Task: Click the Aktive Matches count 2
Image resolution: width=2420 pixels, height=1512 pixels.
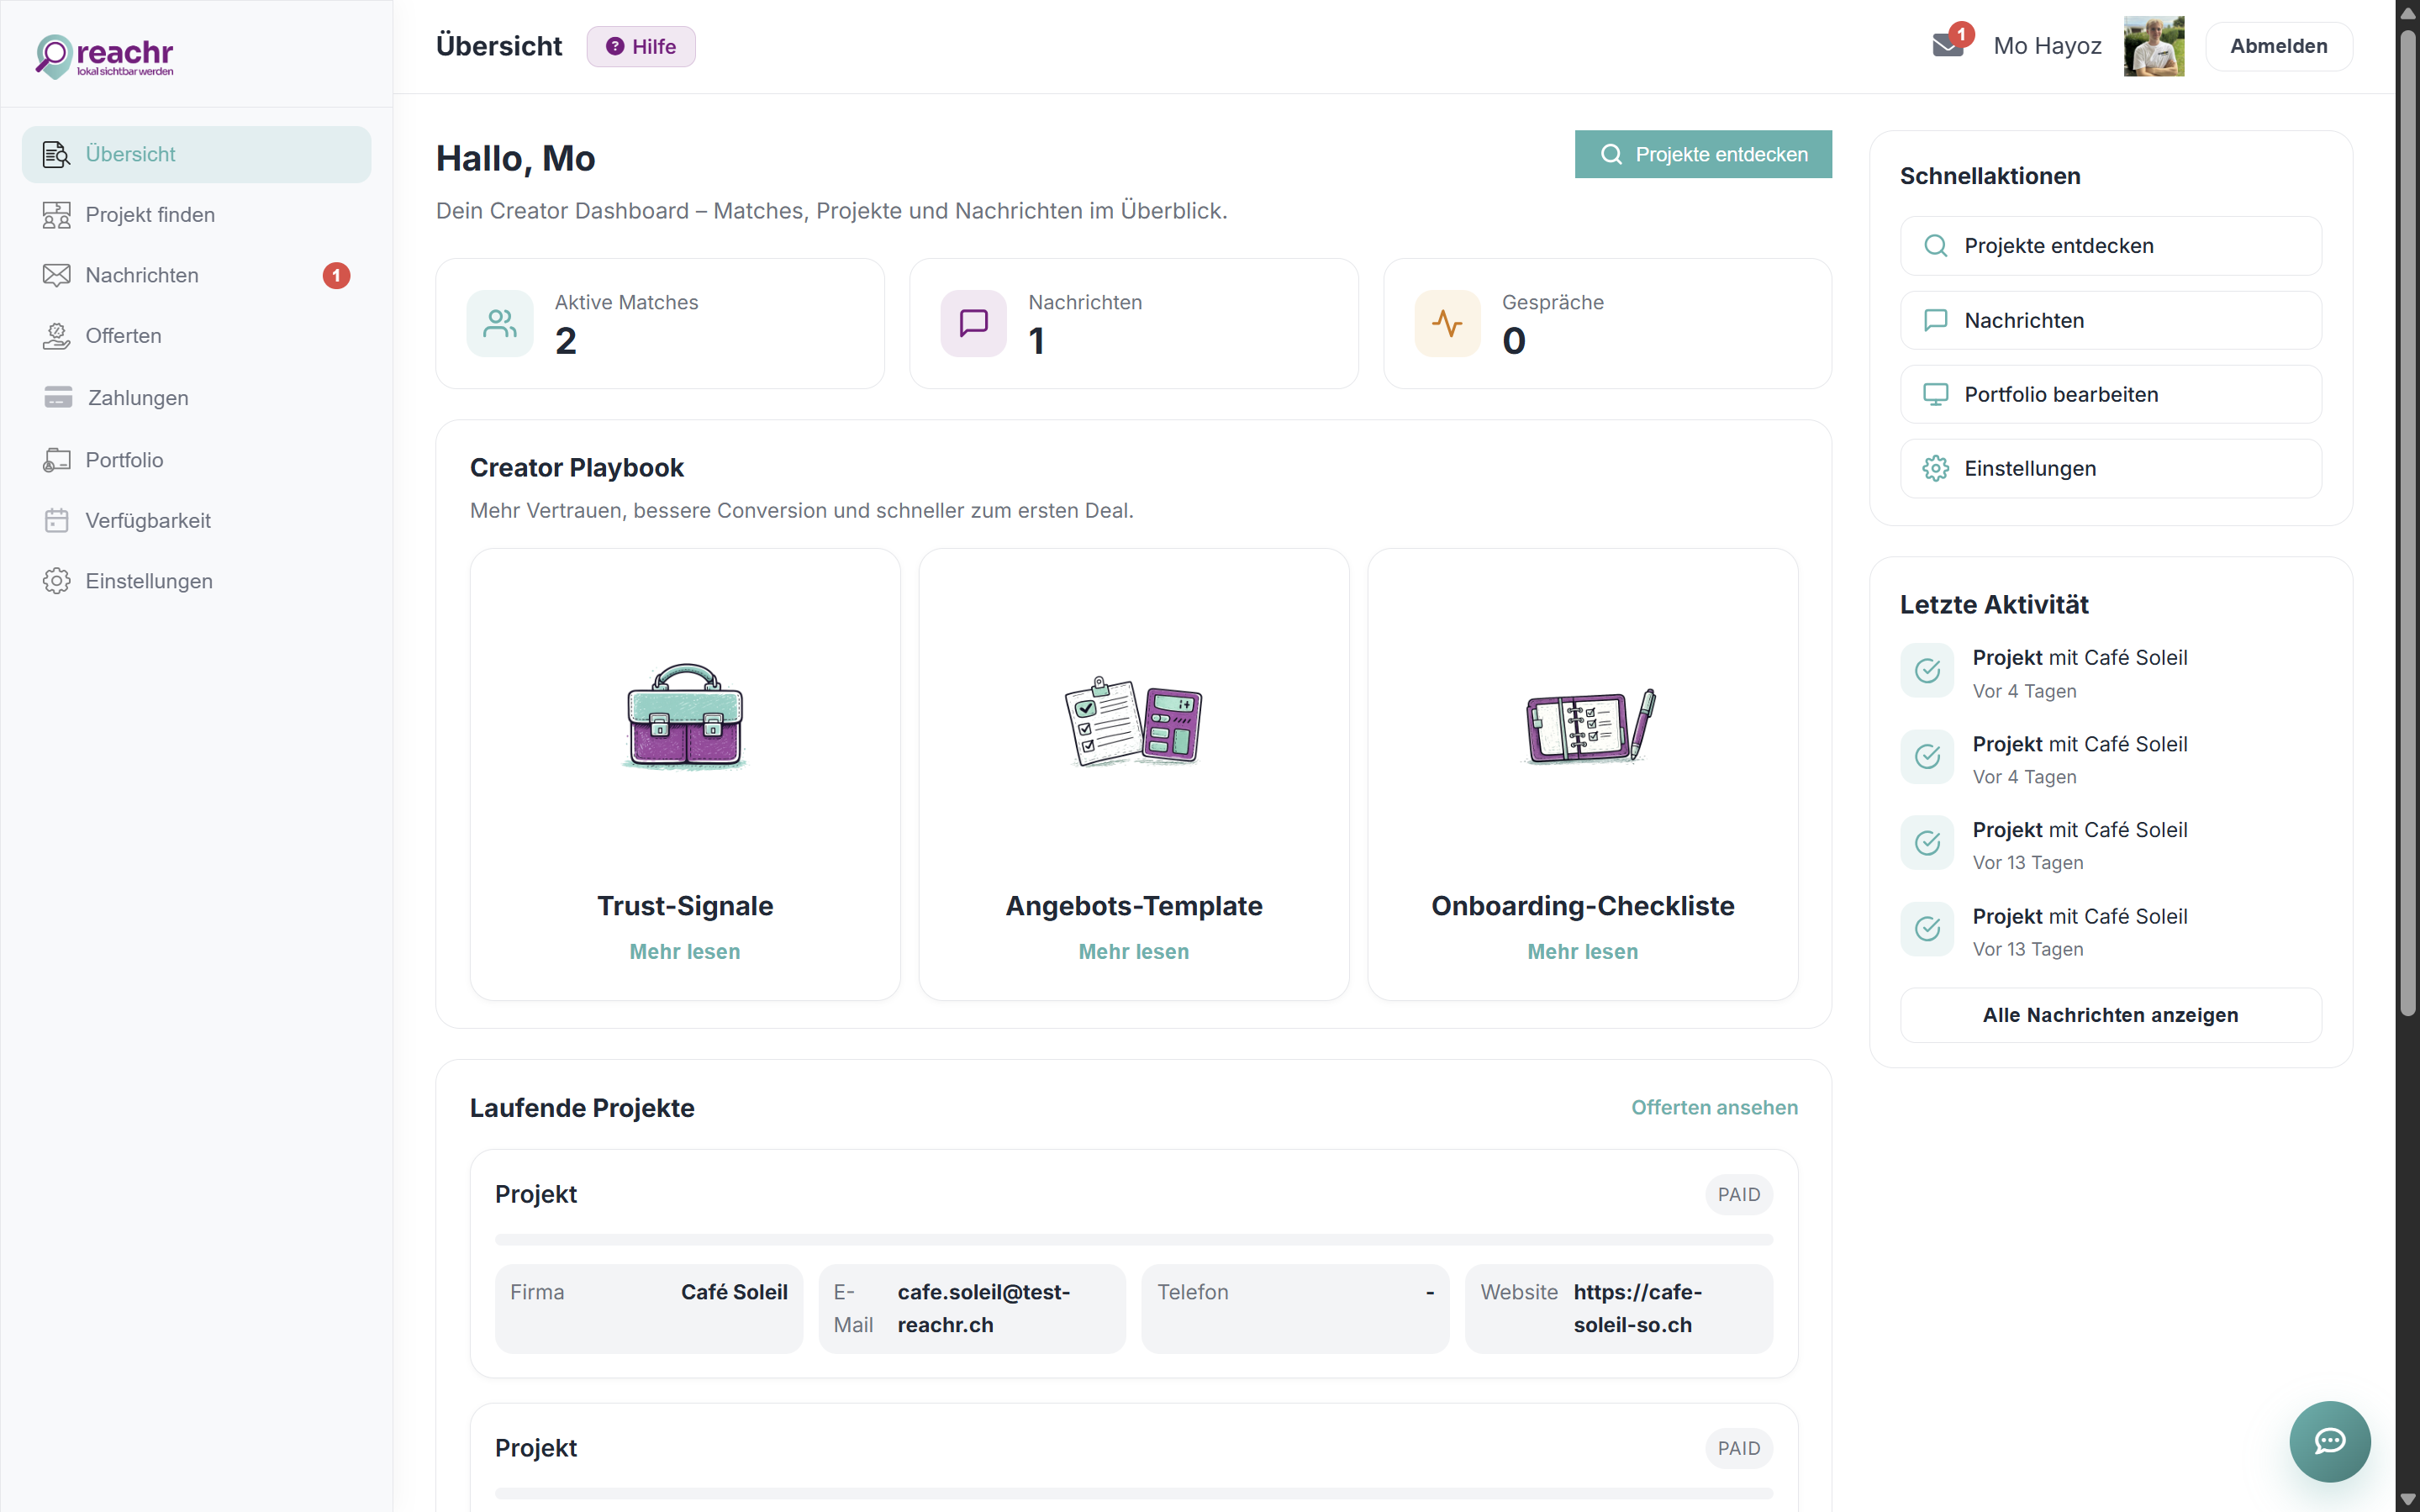Action: (566, 341)
